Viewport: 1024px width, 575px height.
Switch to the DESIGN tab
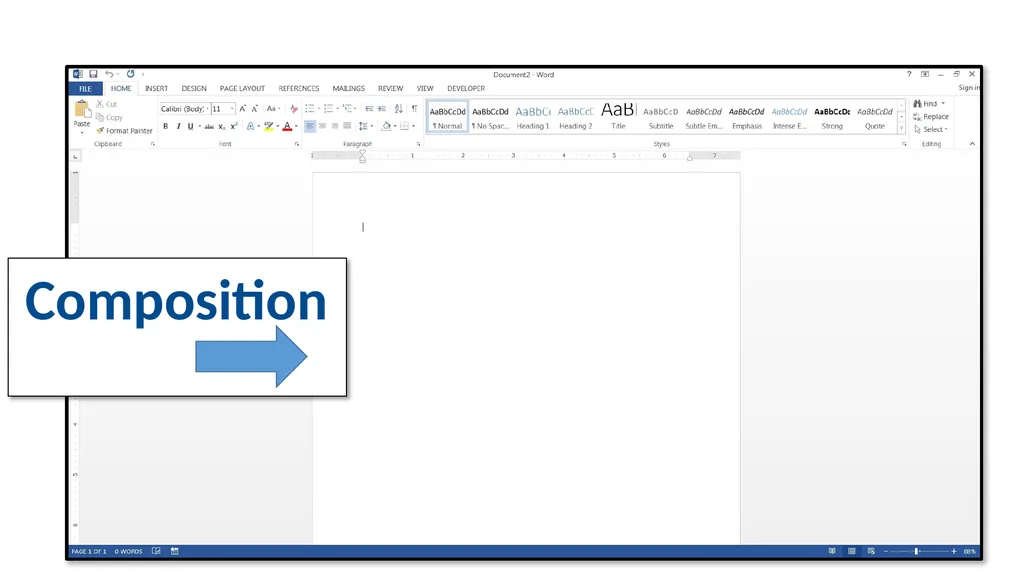[x=194, y=88]
